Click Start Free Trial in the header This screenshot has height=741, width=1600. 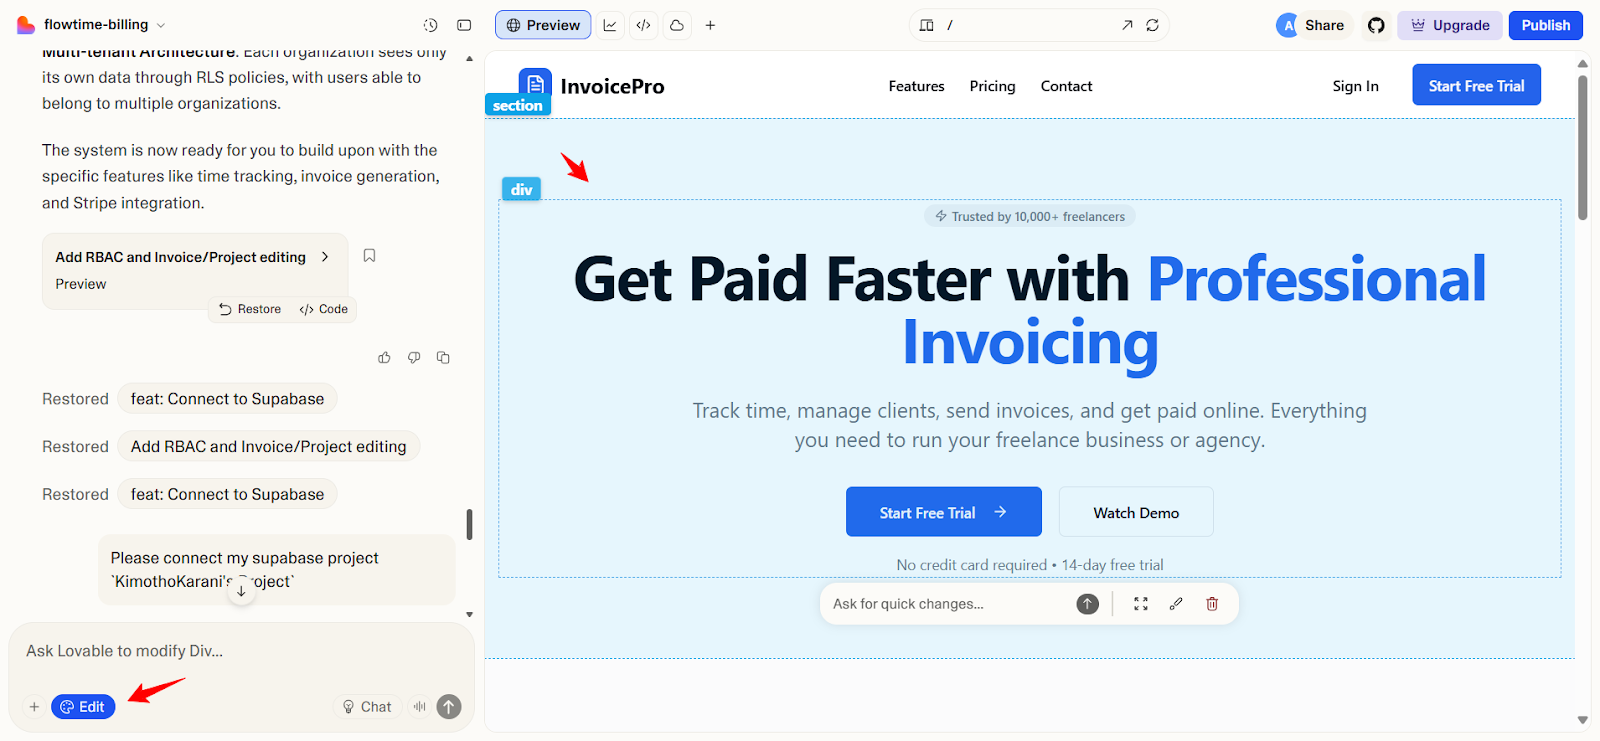pyautogui.click(x=1476, y=85)
